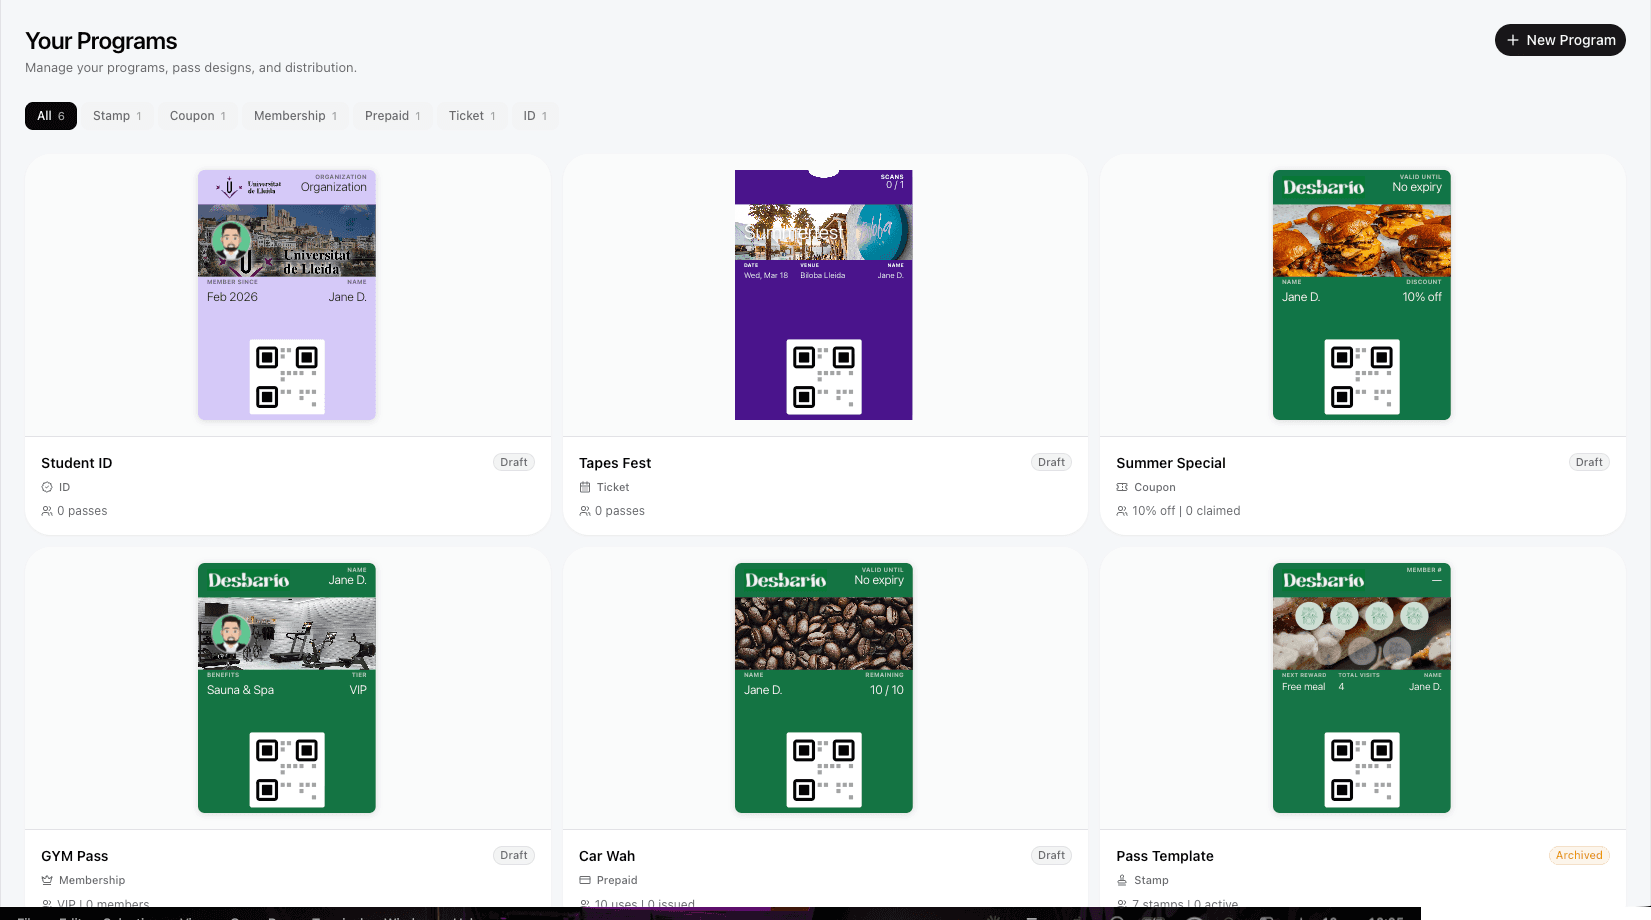This screenshot has width=1651, height=920.
Task: Click the QR code on the Summer Special pass
Action: pyautogui.click(x=1361, y=377)
